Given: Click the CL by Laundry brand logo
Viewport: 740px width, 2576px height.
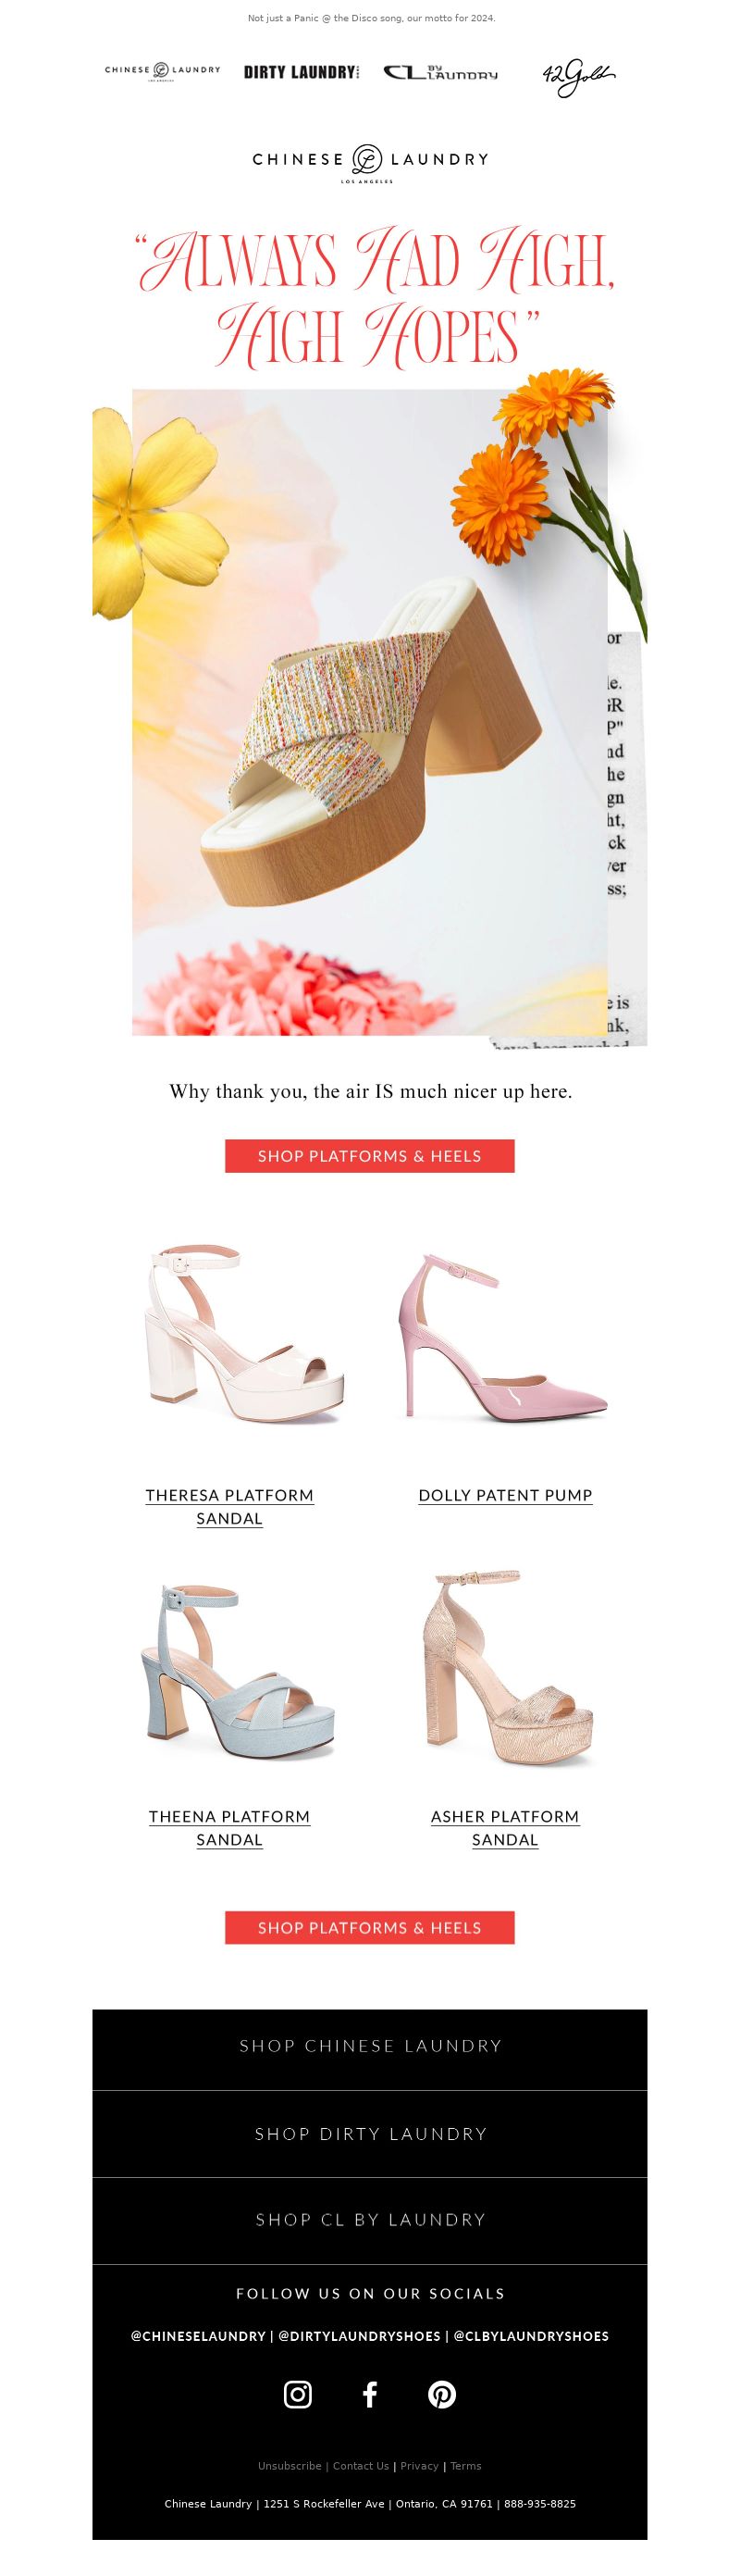Looking at the screenshot, I should coord(440,72).
